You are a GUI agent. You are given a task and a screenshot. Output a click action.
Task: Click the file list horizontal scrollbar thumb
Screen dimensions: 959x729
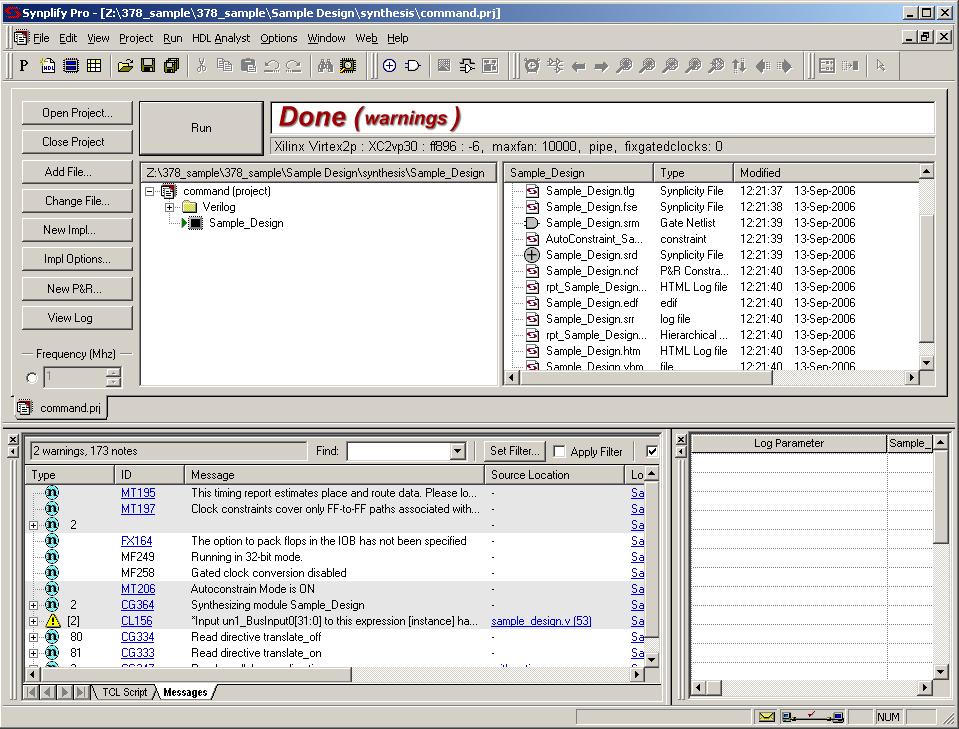[x=646, y=378]
